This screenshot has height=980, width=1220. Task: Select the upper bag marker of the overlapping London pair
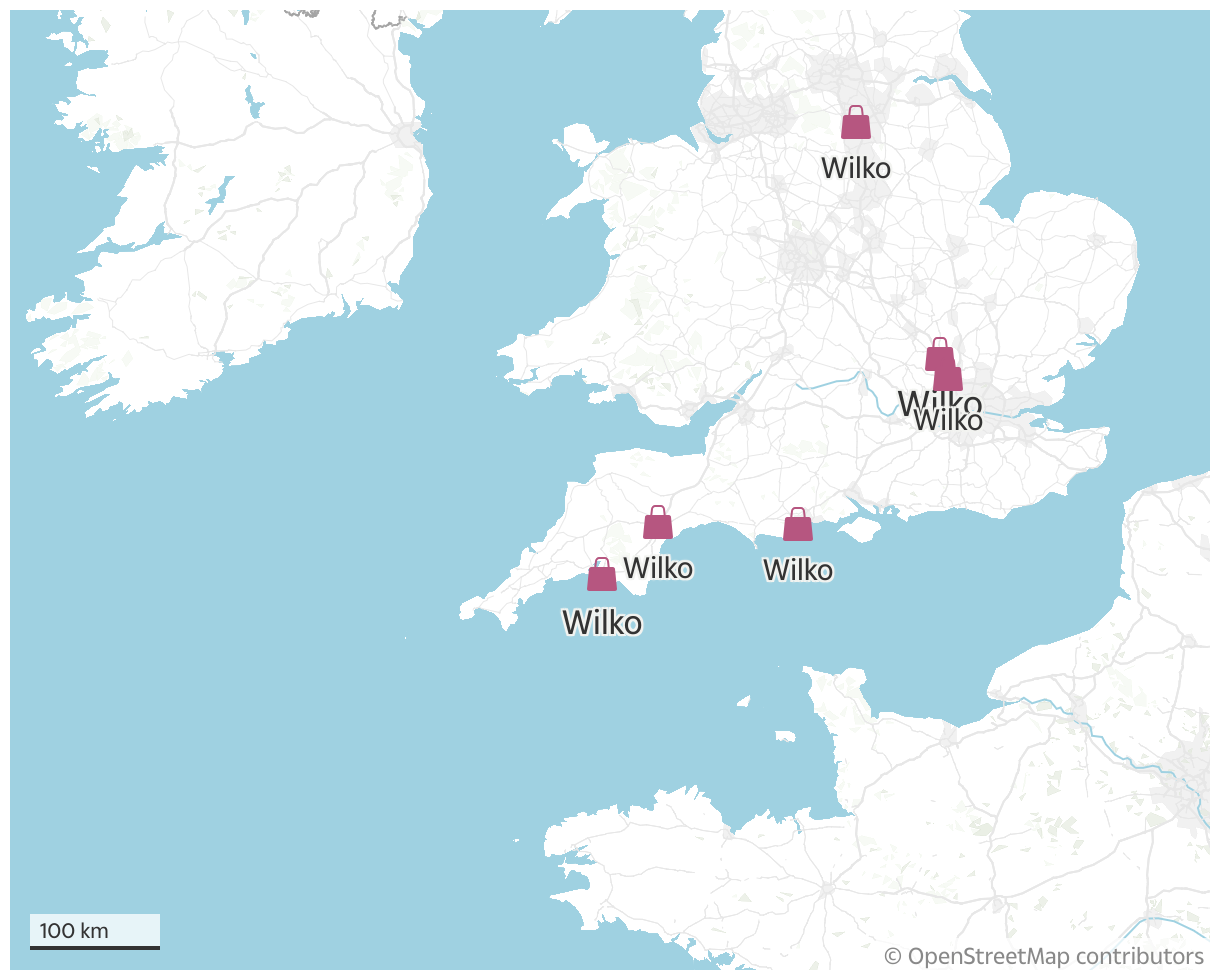point(939,353)
